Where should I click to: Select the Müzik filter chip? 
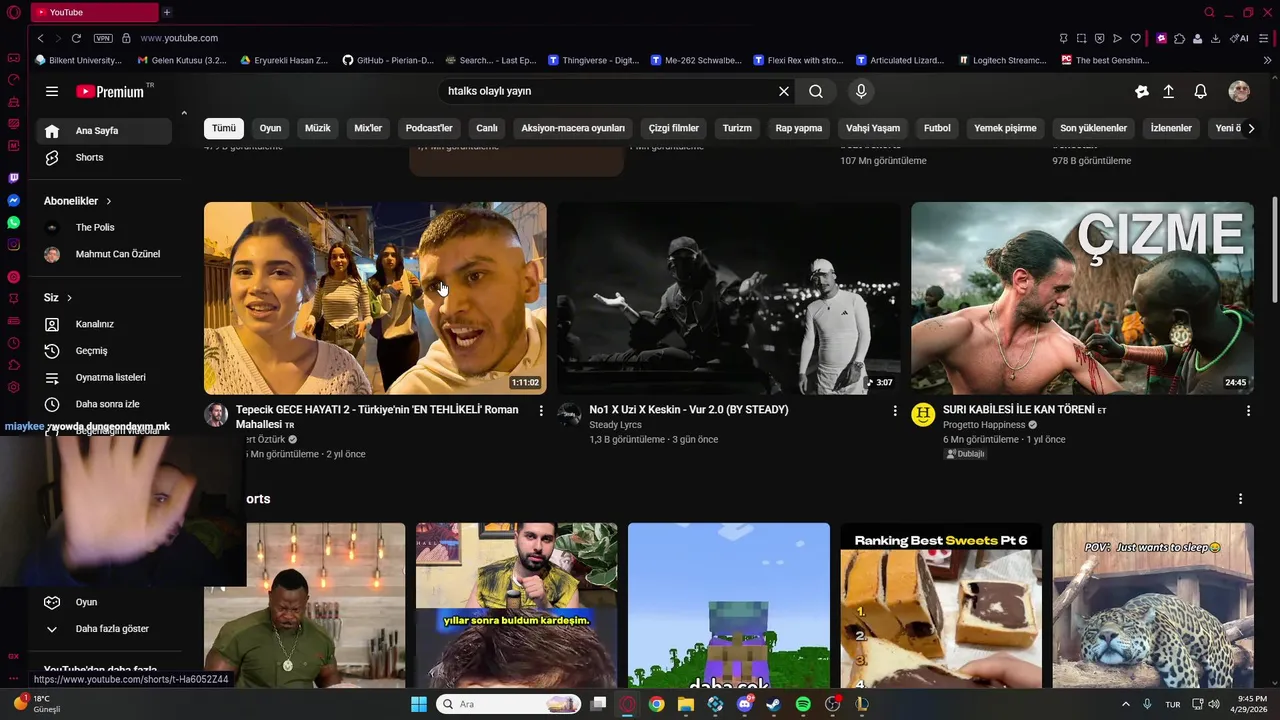(x=317, y=128)
